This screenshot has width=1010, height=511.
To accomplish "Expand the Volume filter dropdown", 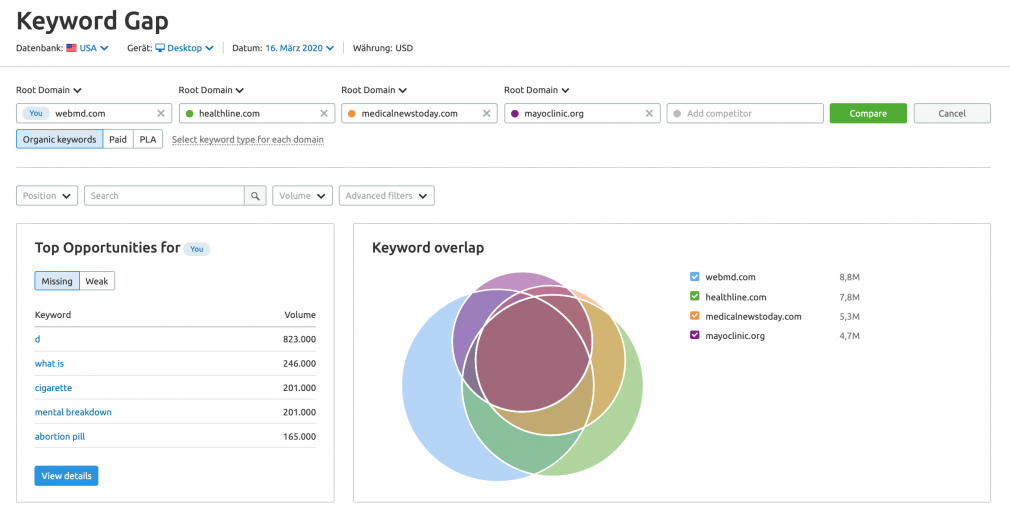I will click(x=303, y=196).
